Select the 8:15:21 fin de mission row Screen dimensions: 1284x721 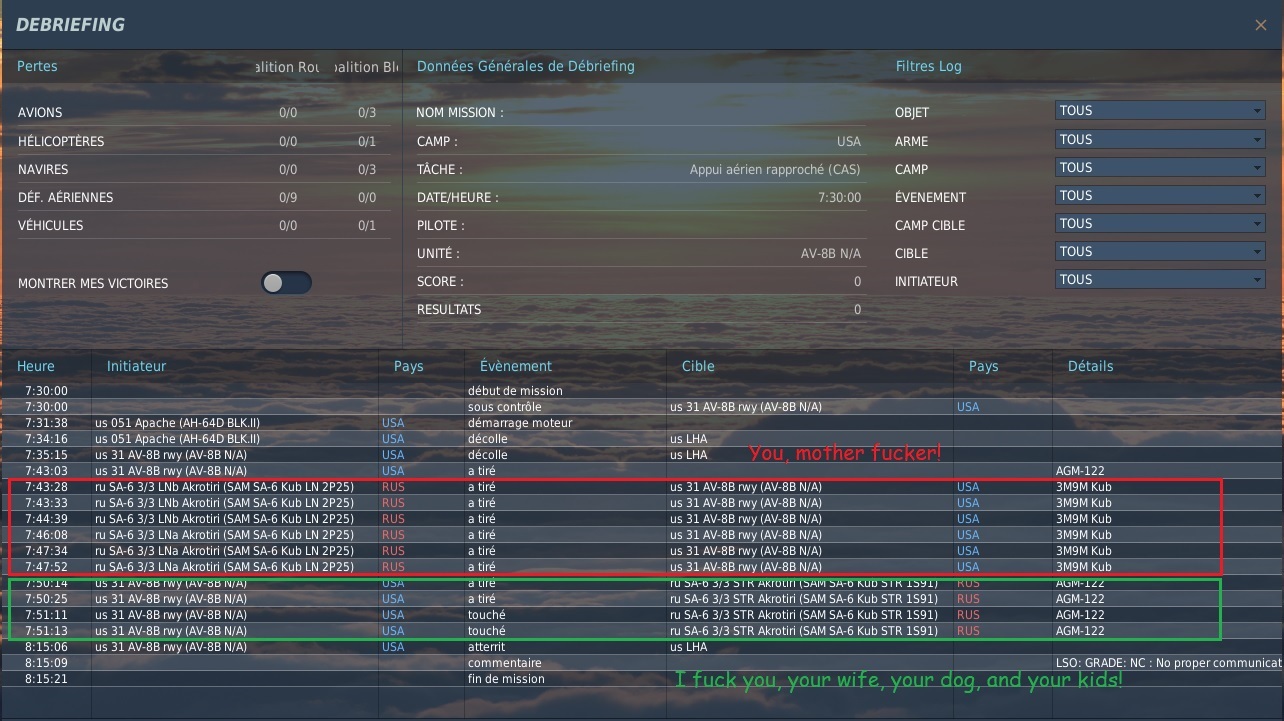[506, 679]
